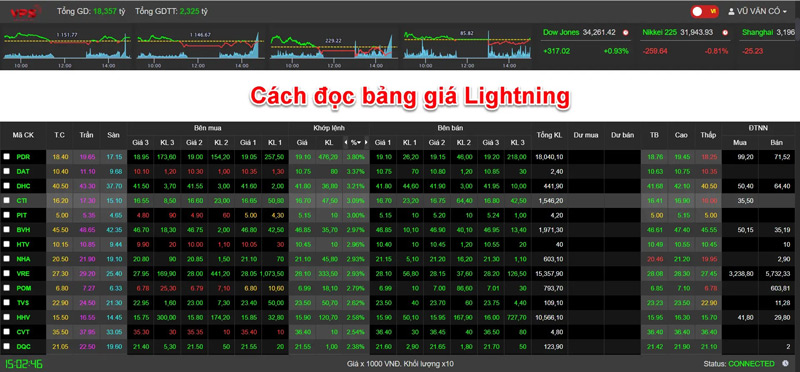Select the CTI ticker symbol
Viewport: 800px width, 372px height.
[22, 201]
